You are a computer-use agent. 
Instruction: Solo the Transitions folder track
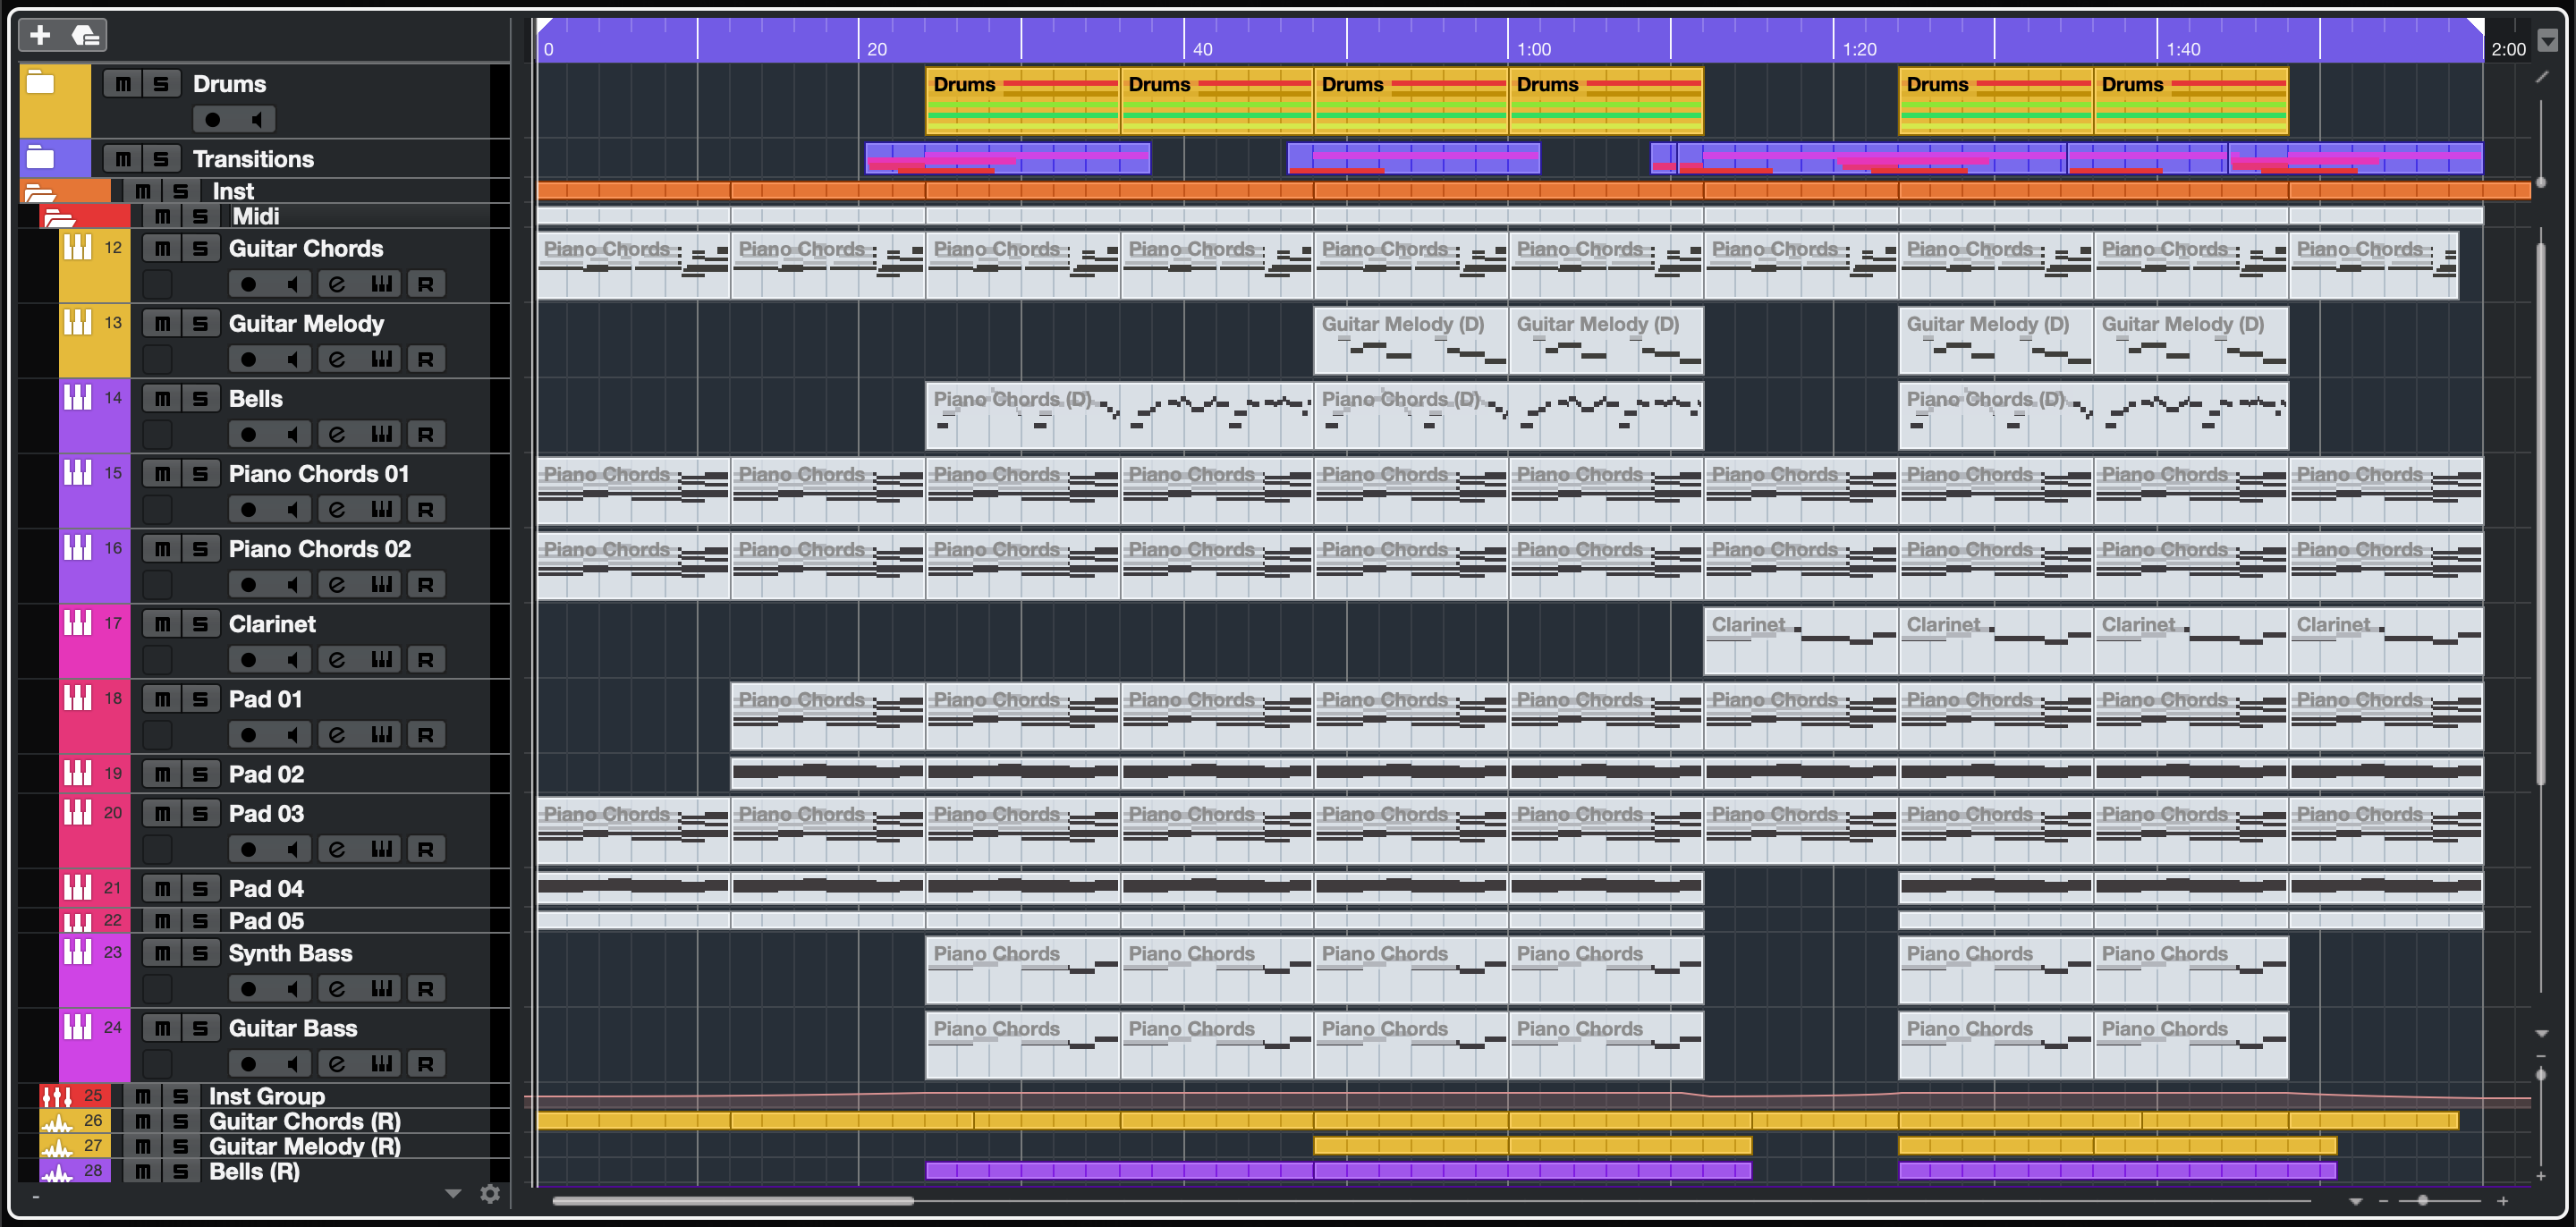161,159
